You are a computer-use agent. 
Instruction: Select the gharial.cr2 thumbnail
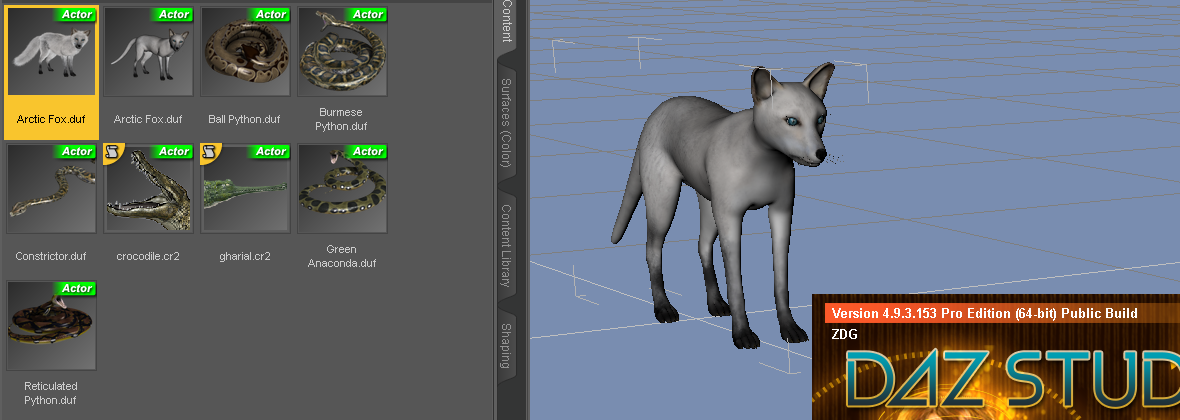coord(245,188)
